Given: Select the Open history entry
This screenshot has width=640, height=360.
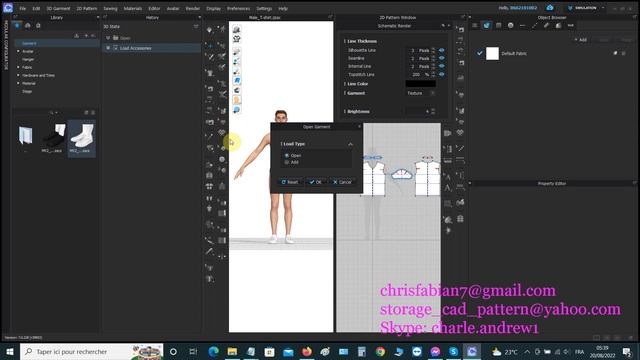Looking at the screenshot, I should click(125, 38).
